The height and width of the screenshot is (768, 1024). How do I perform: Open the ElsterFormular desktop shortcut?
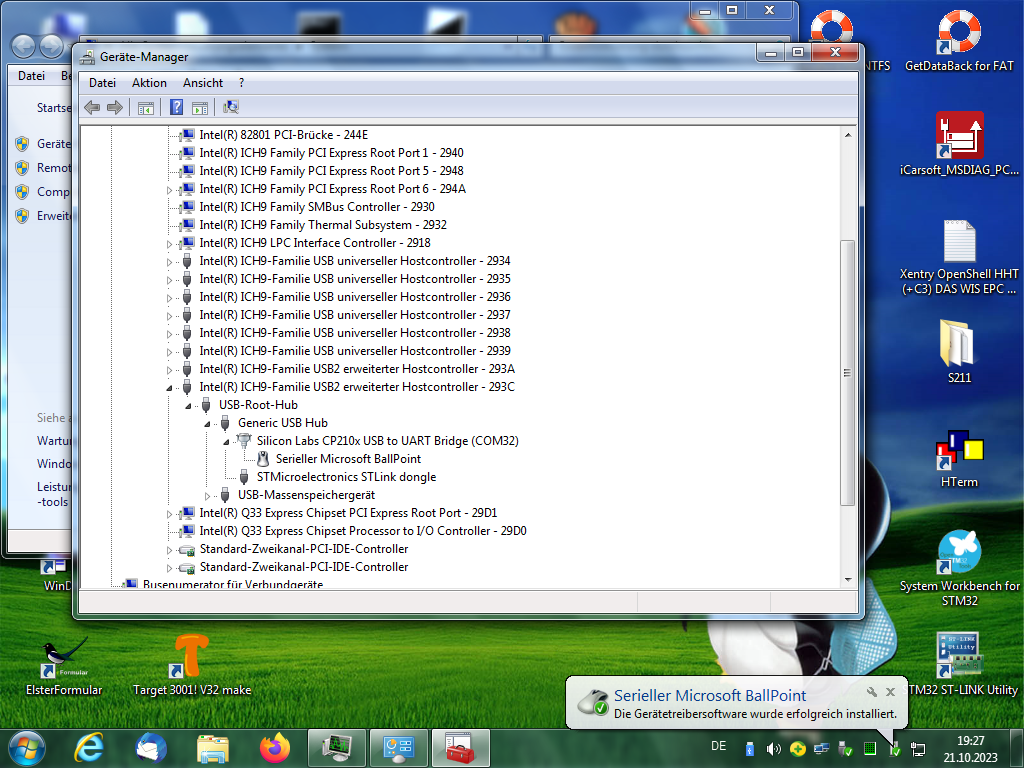(64, 665)
